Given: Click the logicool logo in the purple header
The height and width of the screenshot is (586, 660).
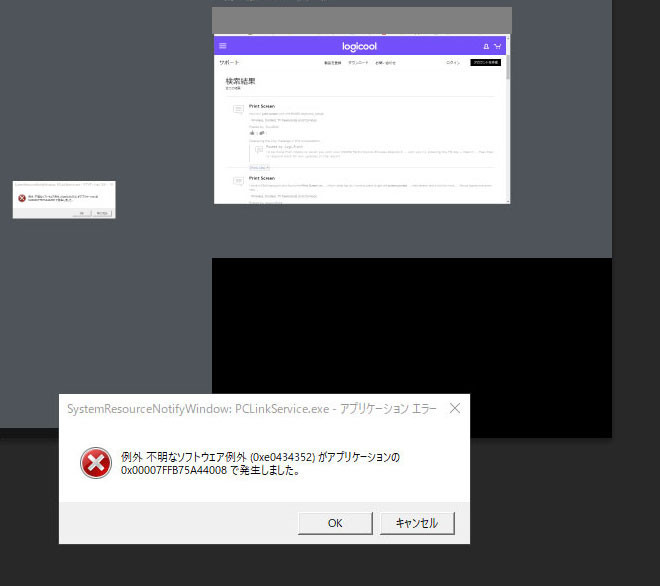Looking at the screenshot, I should click(x=359, y=46).
